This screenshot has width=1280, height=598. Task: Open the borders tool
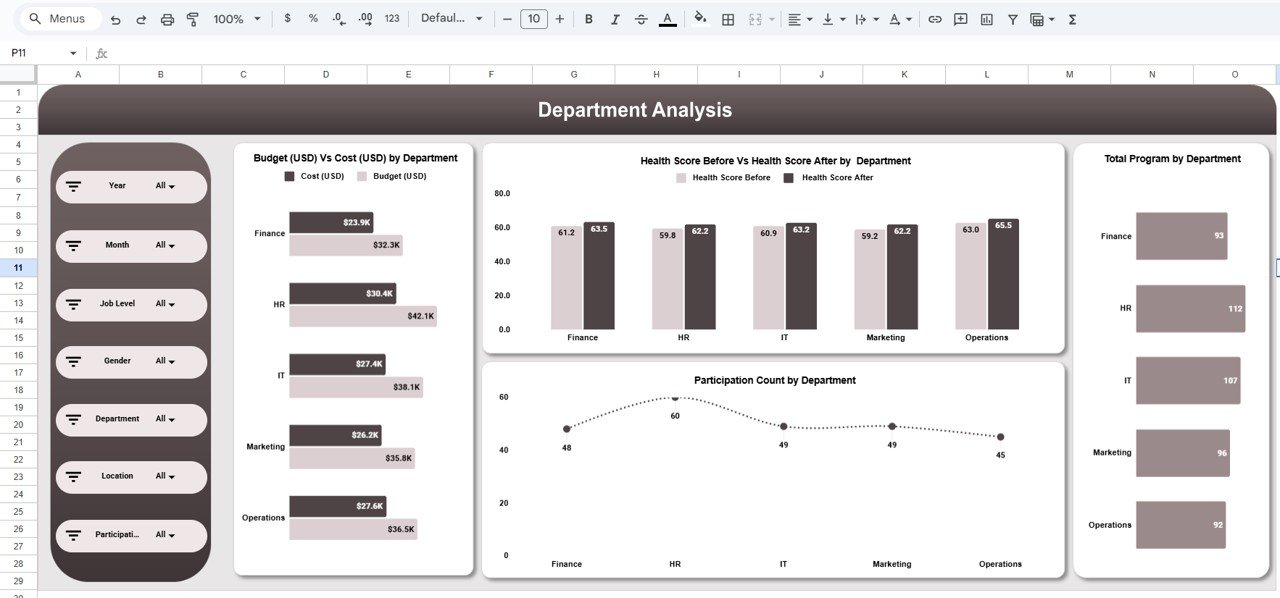[728, 19]
